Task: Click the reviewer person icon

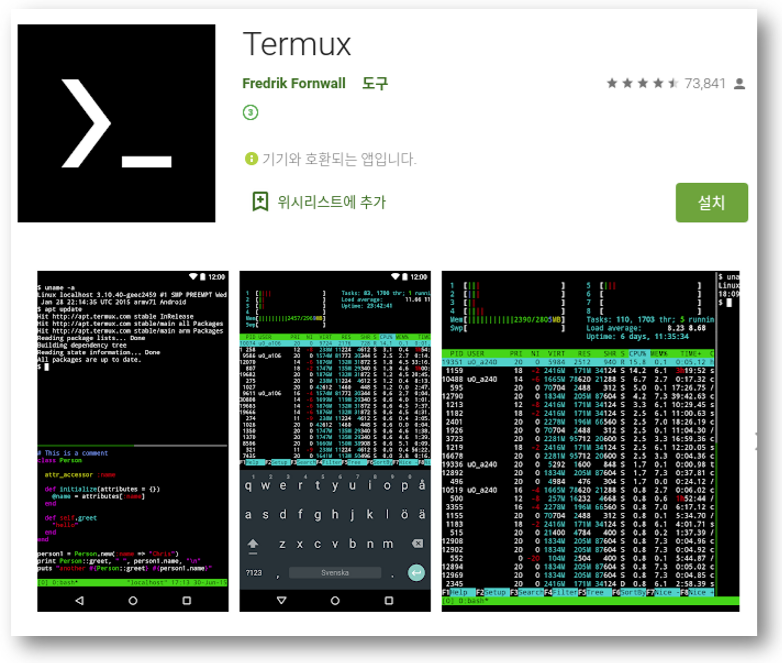Action: coord(740,84)
